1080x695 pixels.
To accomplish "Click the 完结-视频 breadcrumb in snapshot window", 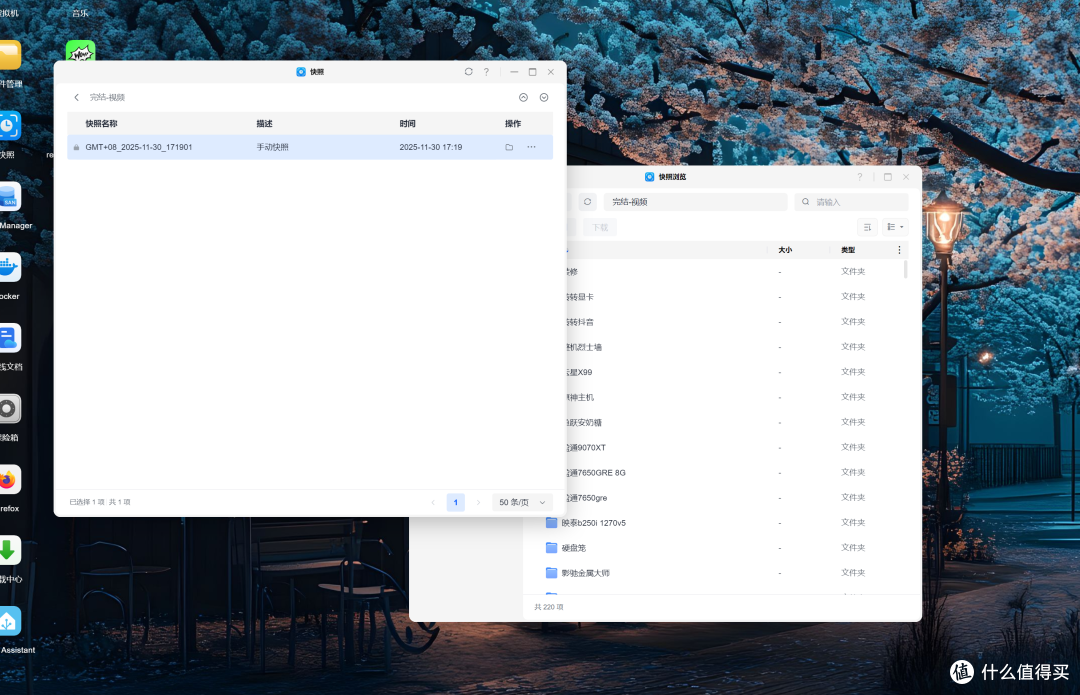I will [x=107, y=97].
